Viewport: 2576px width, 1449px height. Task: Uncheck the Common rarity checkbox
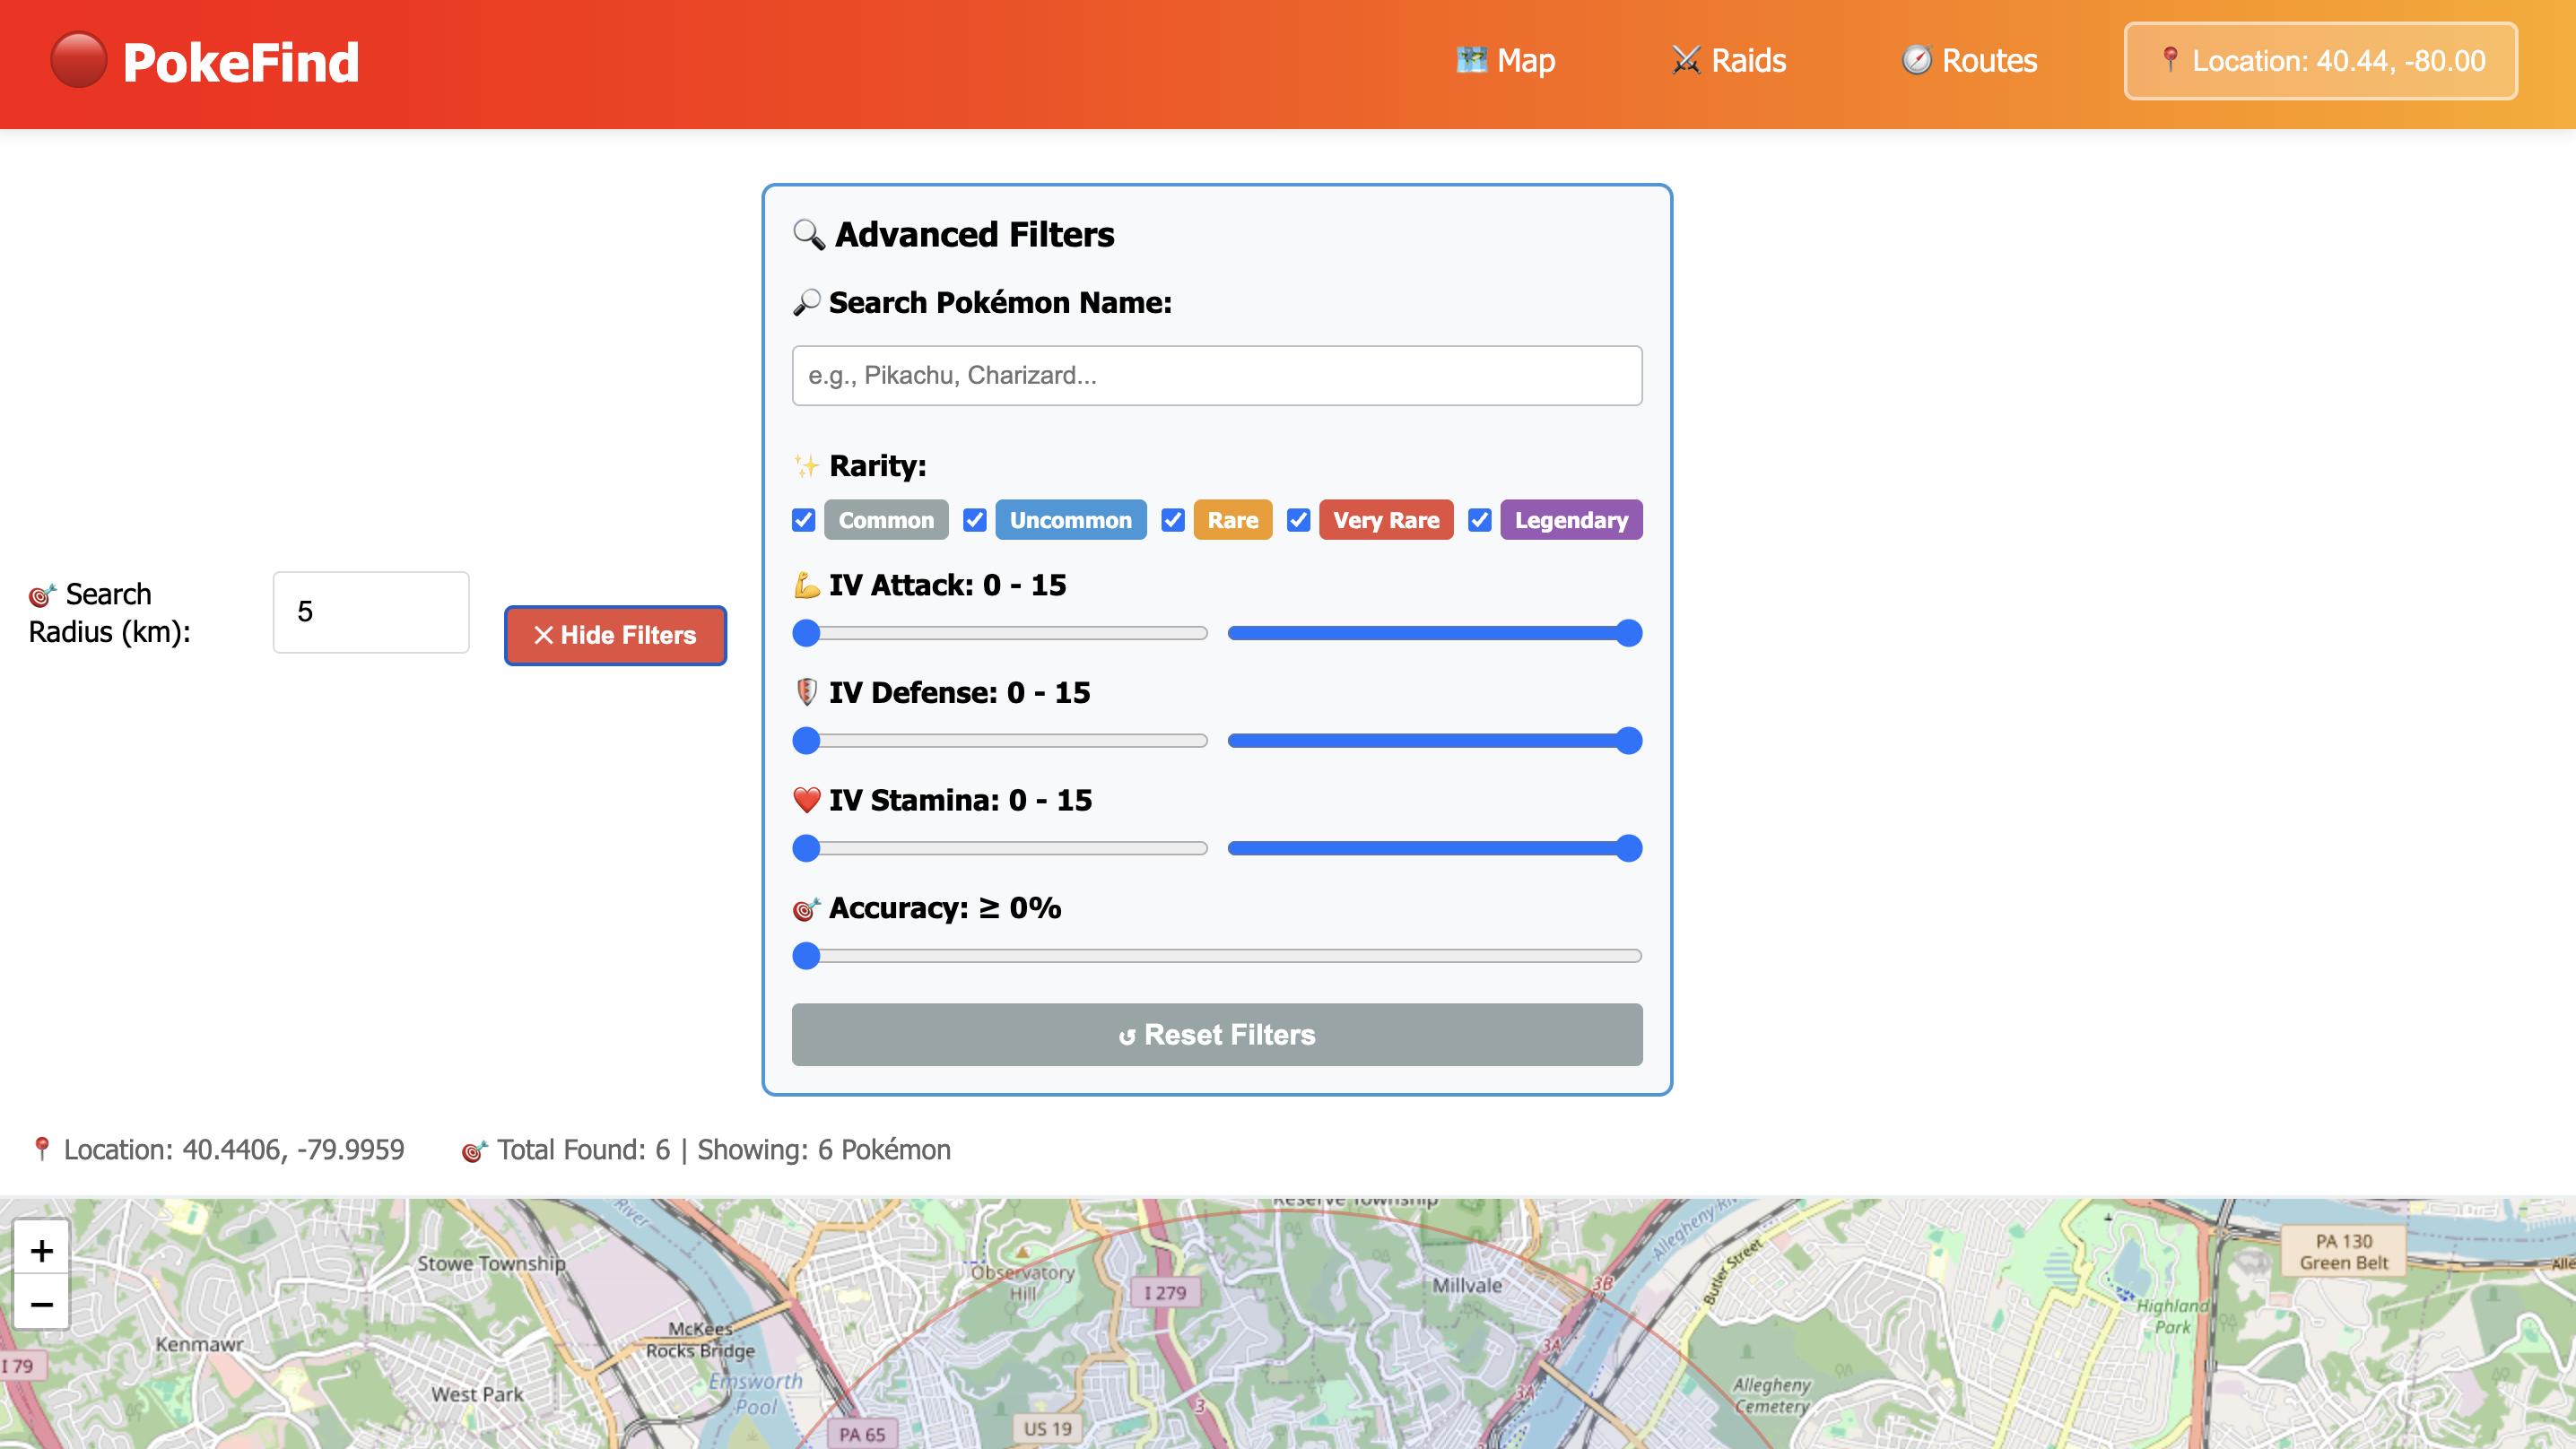803,520
